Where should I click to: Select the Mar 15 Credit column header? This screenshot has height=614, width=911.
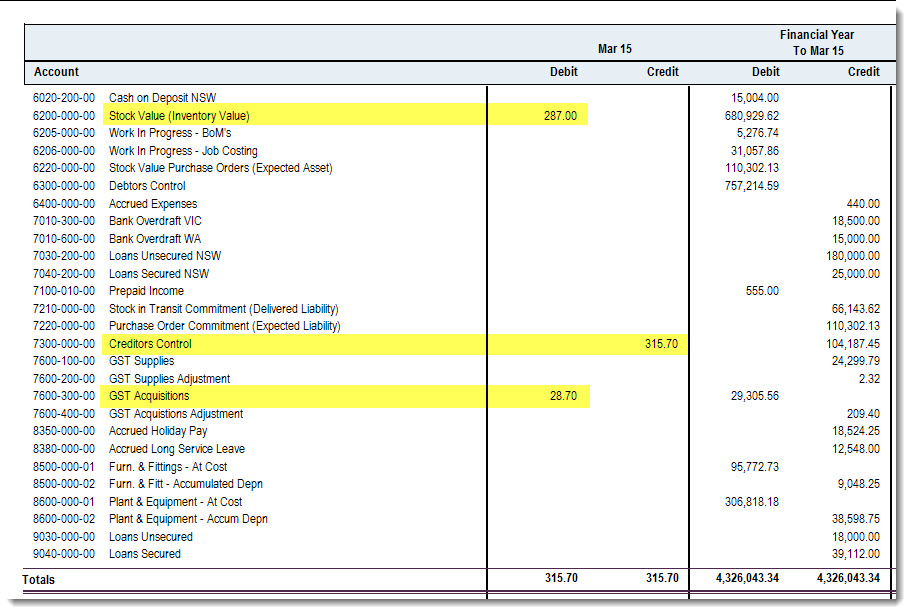662,72
